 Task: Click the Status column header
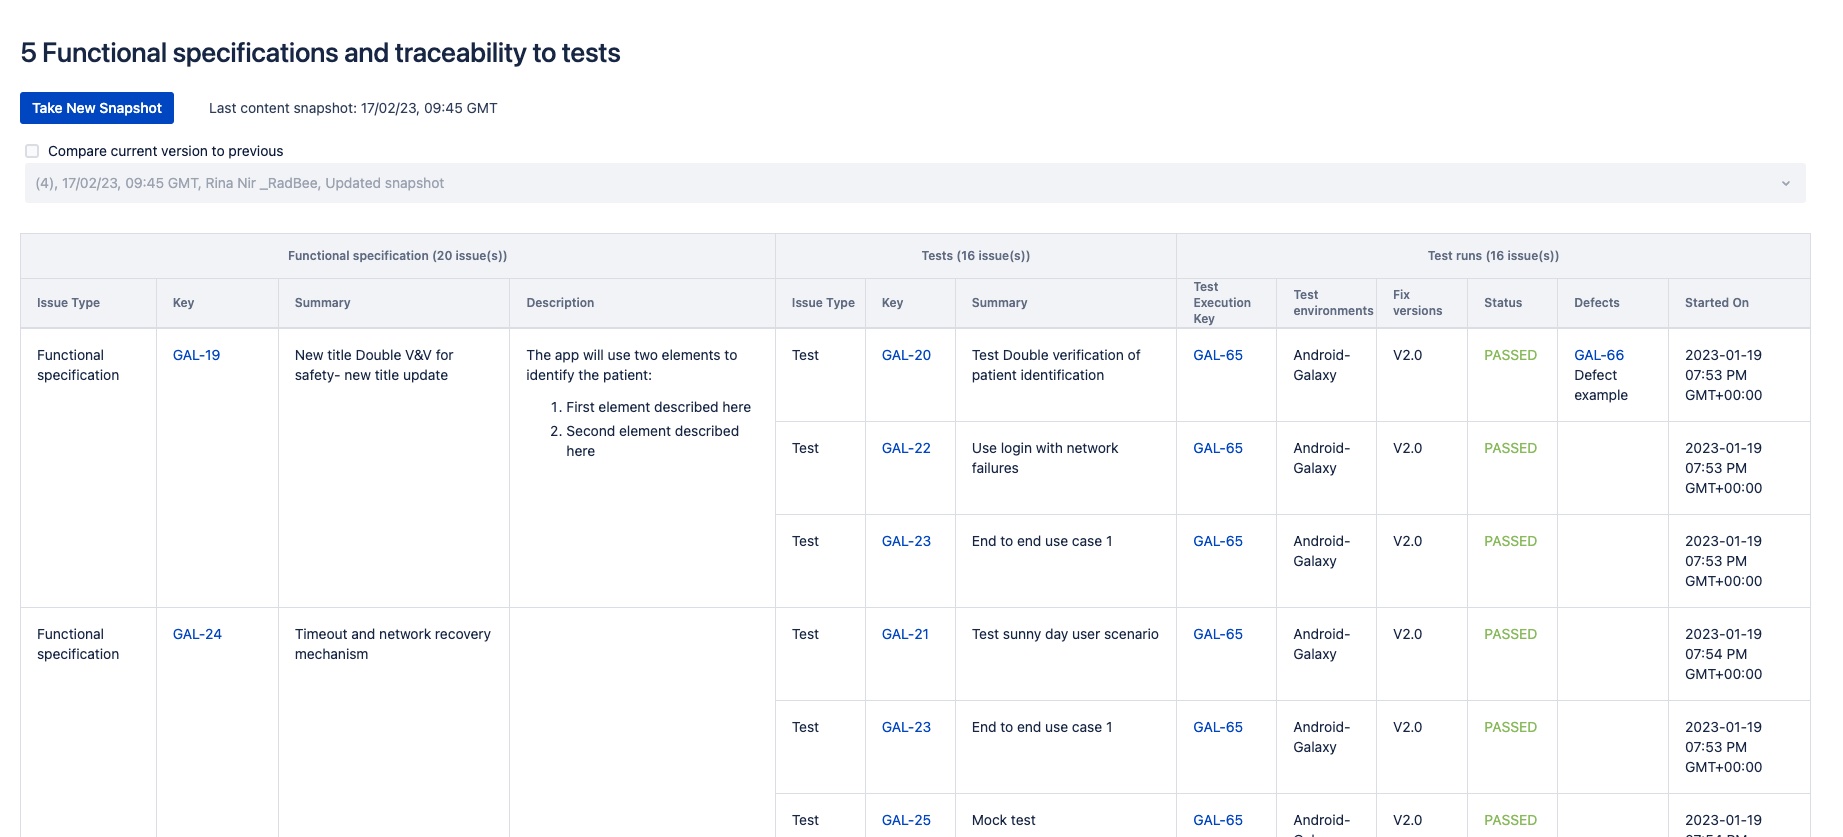1502,303
